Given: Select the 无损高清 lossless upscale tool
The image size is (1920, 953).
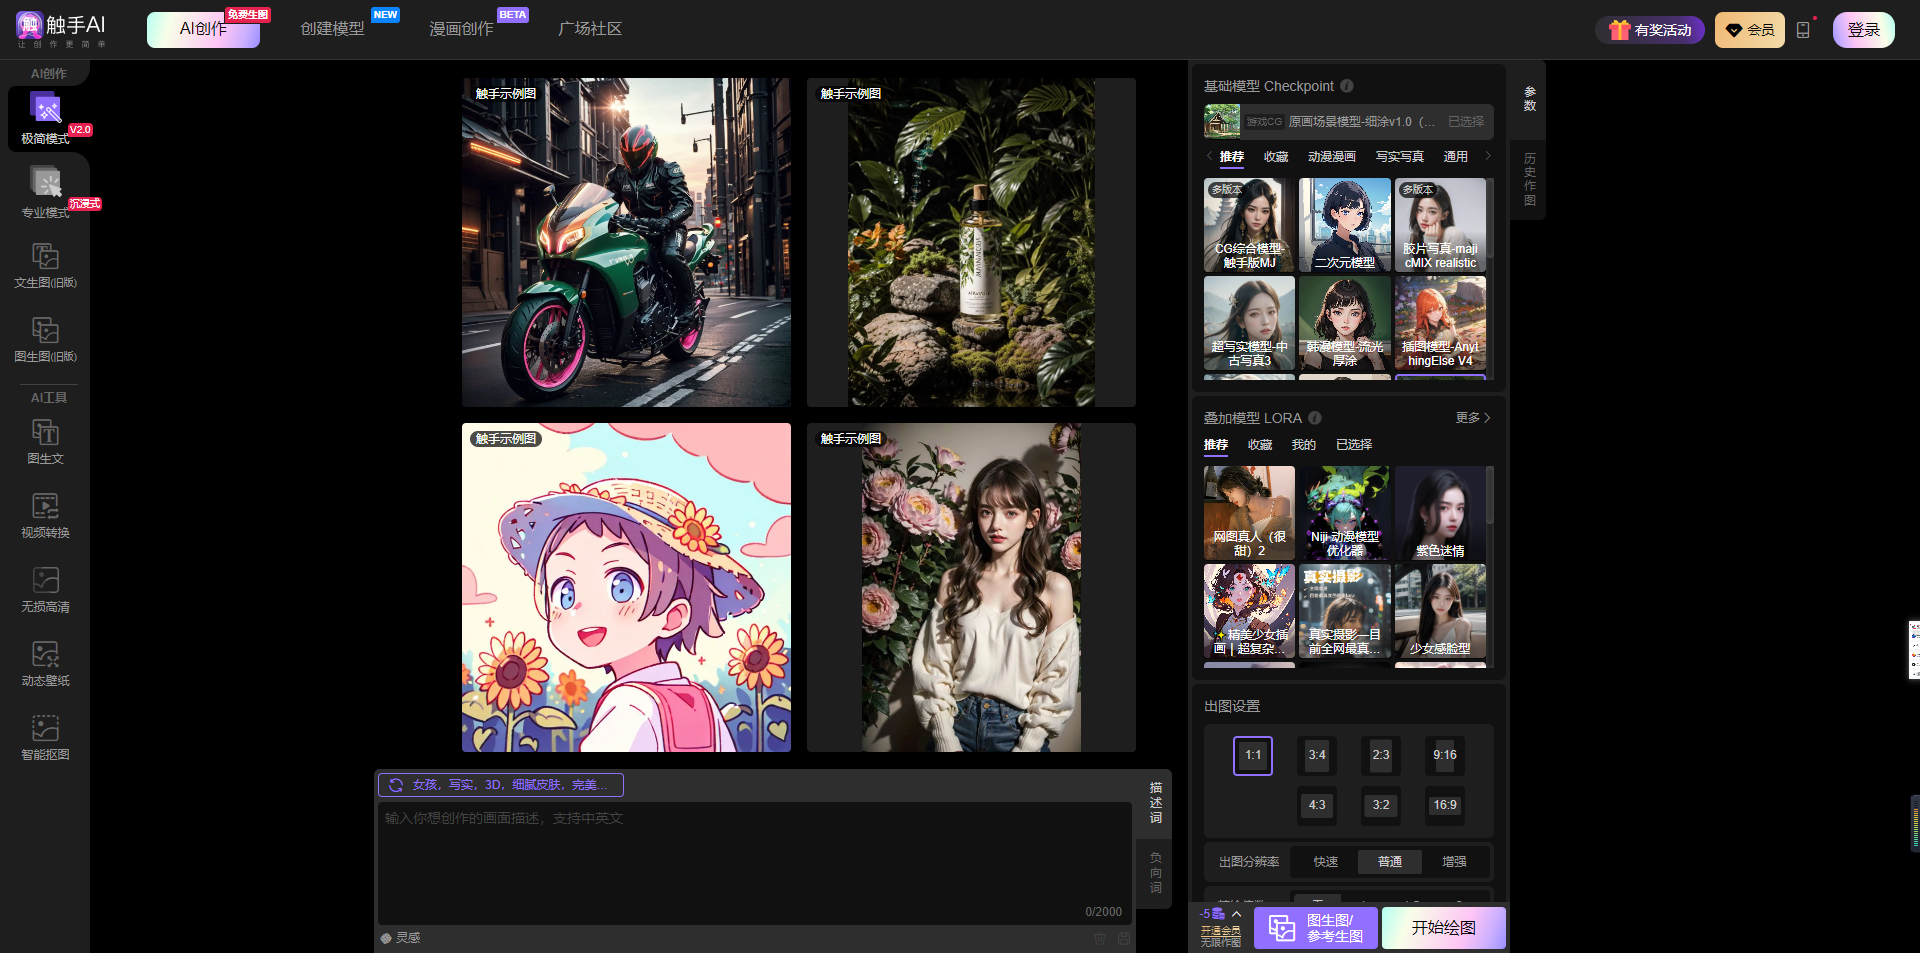Looking at the screenshot, I should (46, 589).
